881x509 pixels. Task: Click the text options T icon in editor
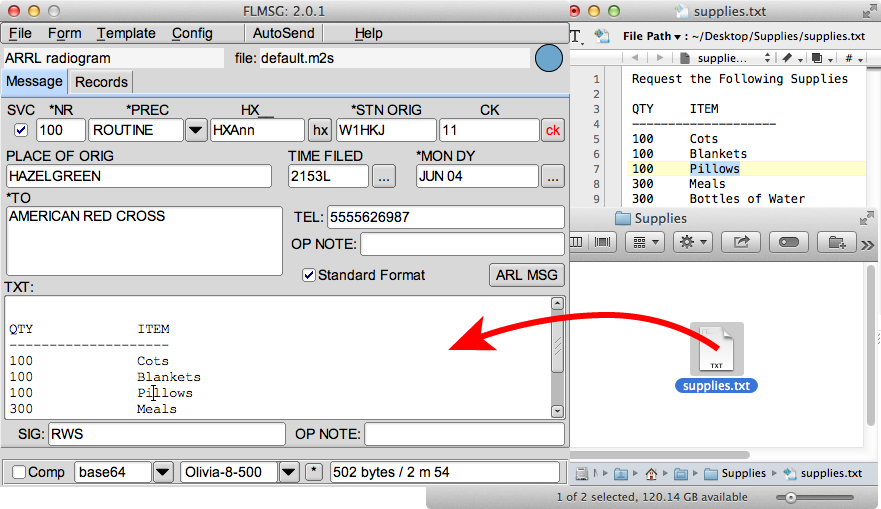[x=576, y=37]
